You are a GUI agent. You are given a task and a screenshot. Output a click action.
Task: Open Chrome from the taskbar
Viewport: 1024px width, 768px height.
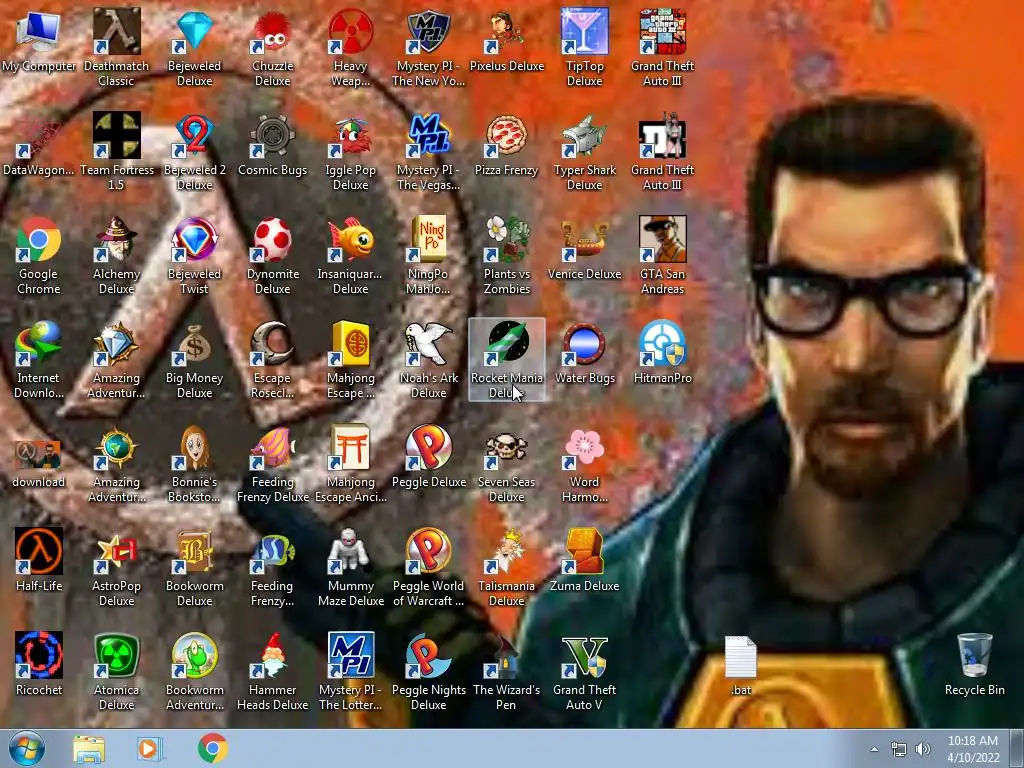213,748
